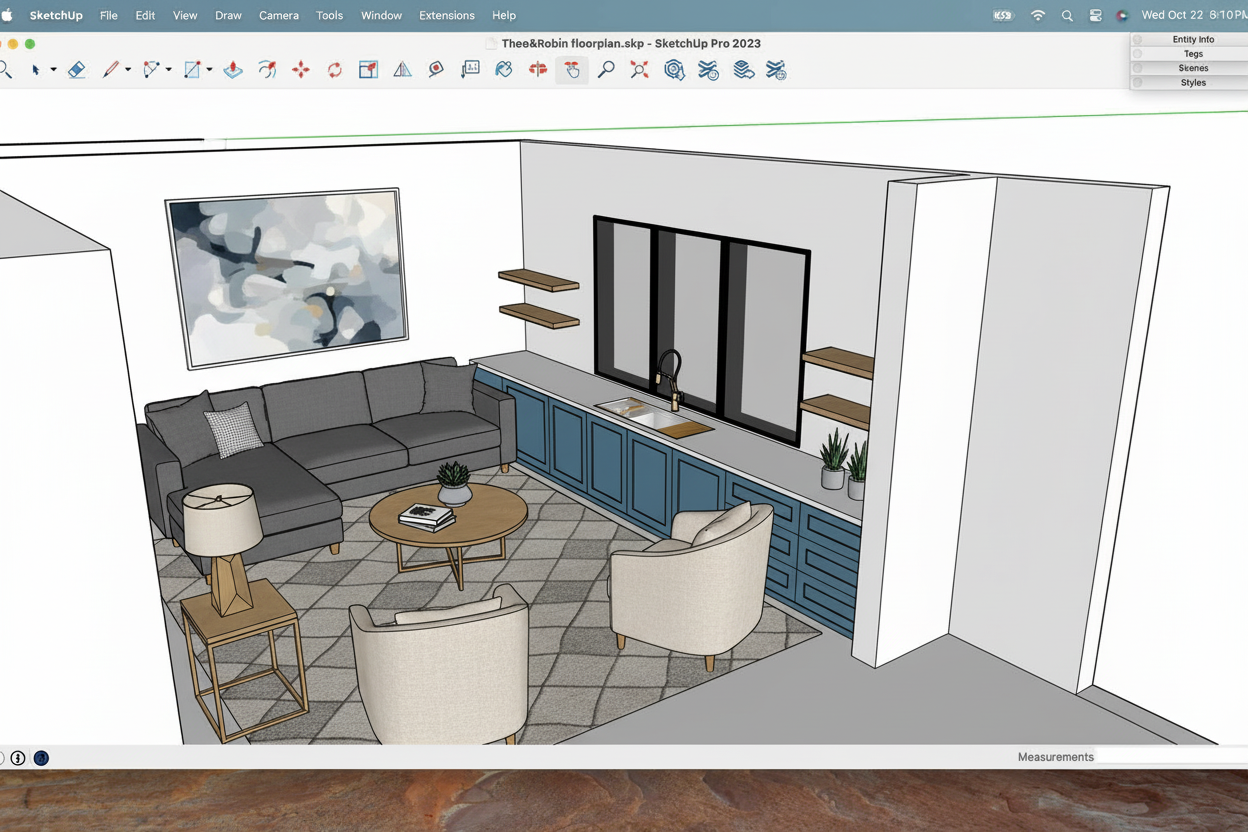Open the Extensions menu
The height and width of the screenshot is (832, 1248).
tap(446, 16)
